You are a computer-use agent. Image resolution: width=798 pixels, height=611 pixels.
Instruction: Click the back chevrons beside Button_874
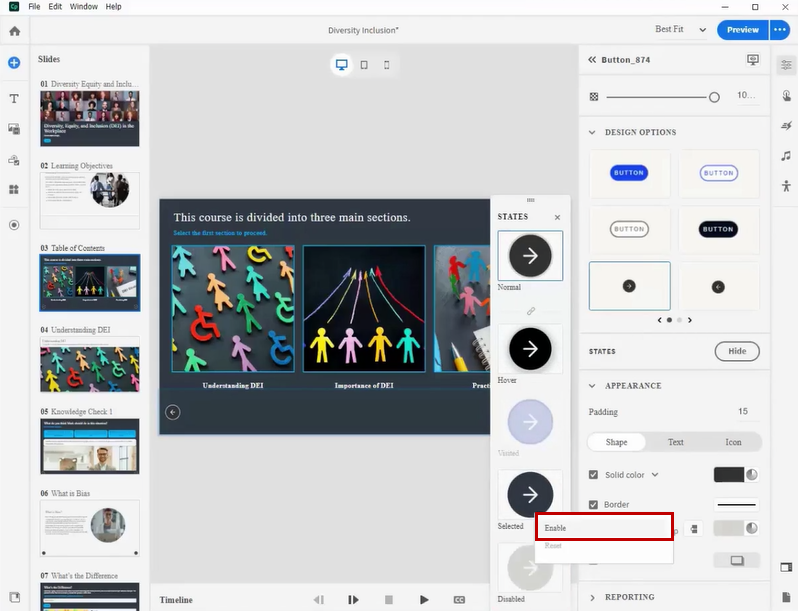592,60
